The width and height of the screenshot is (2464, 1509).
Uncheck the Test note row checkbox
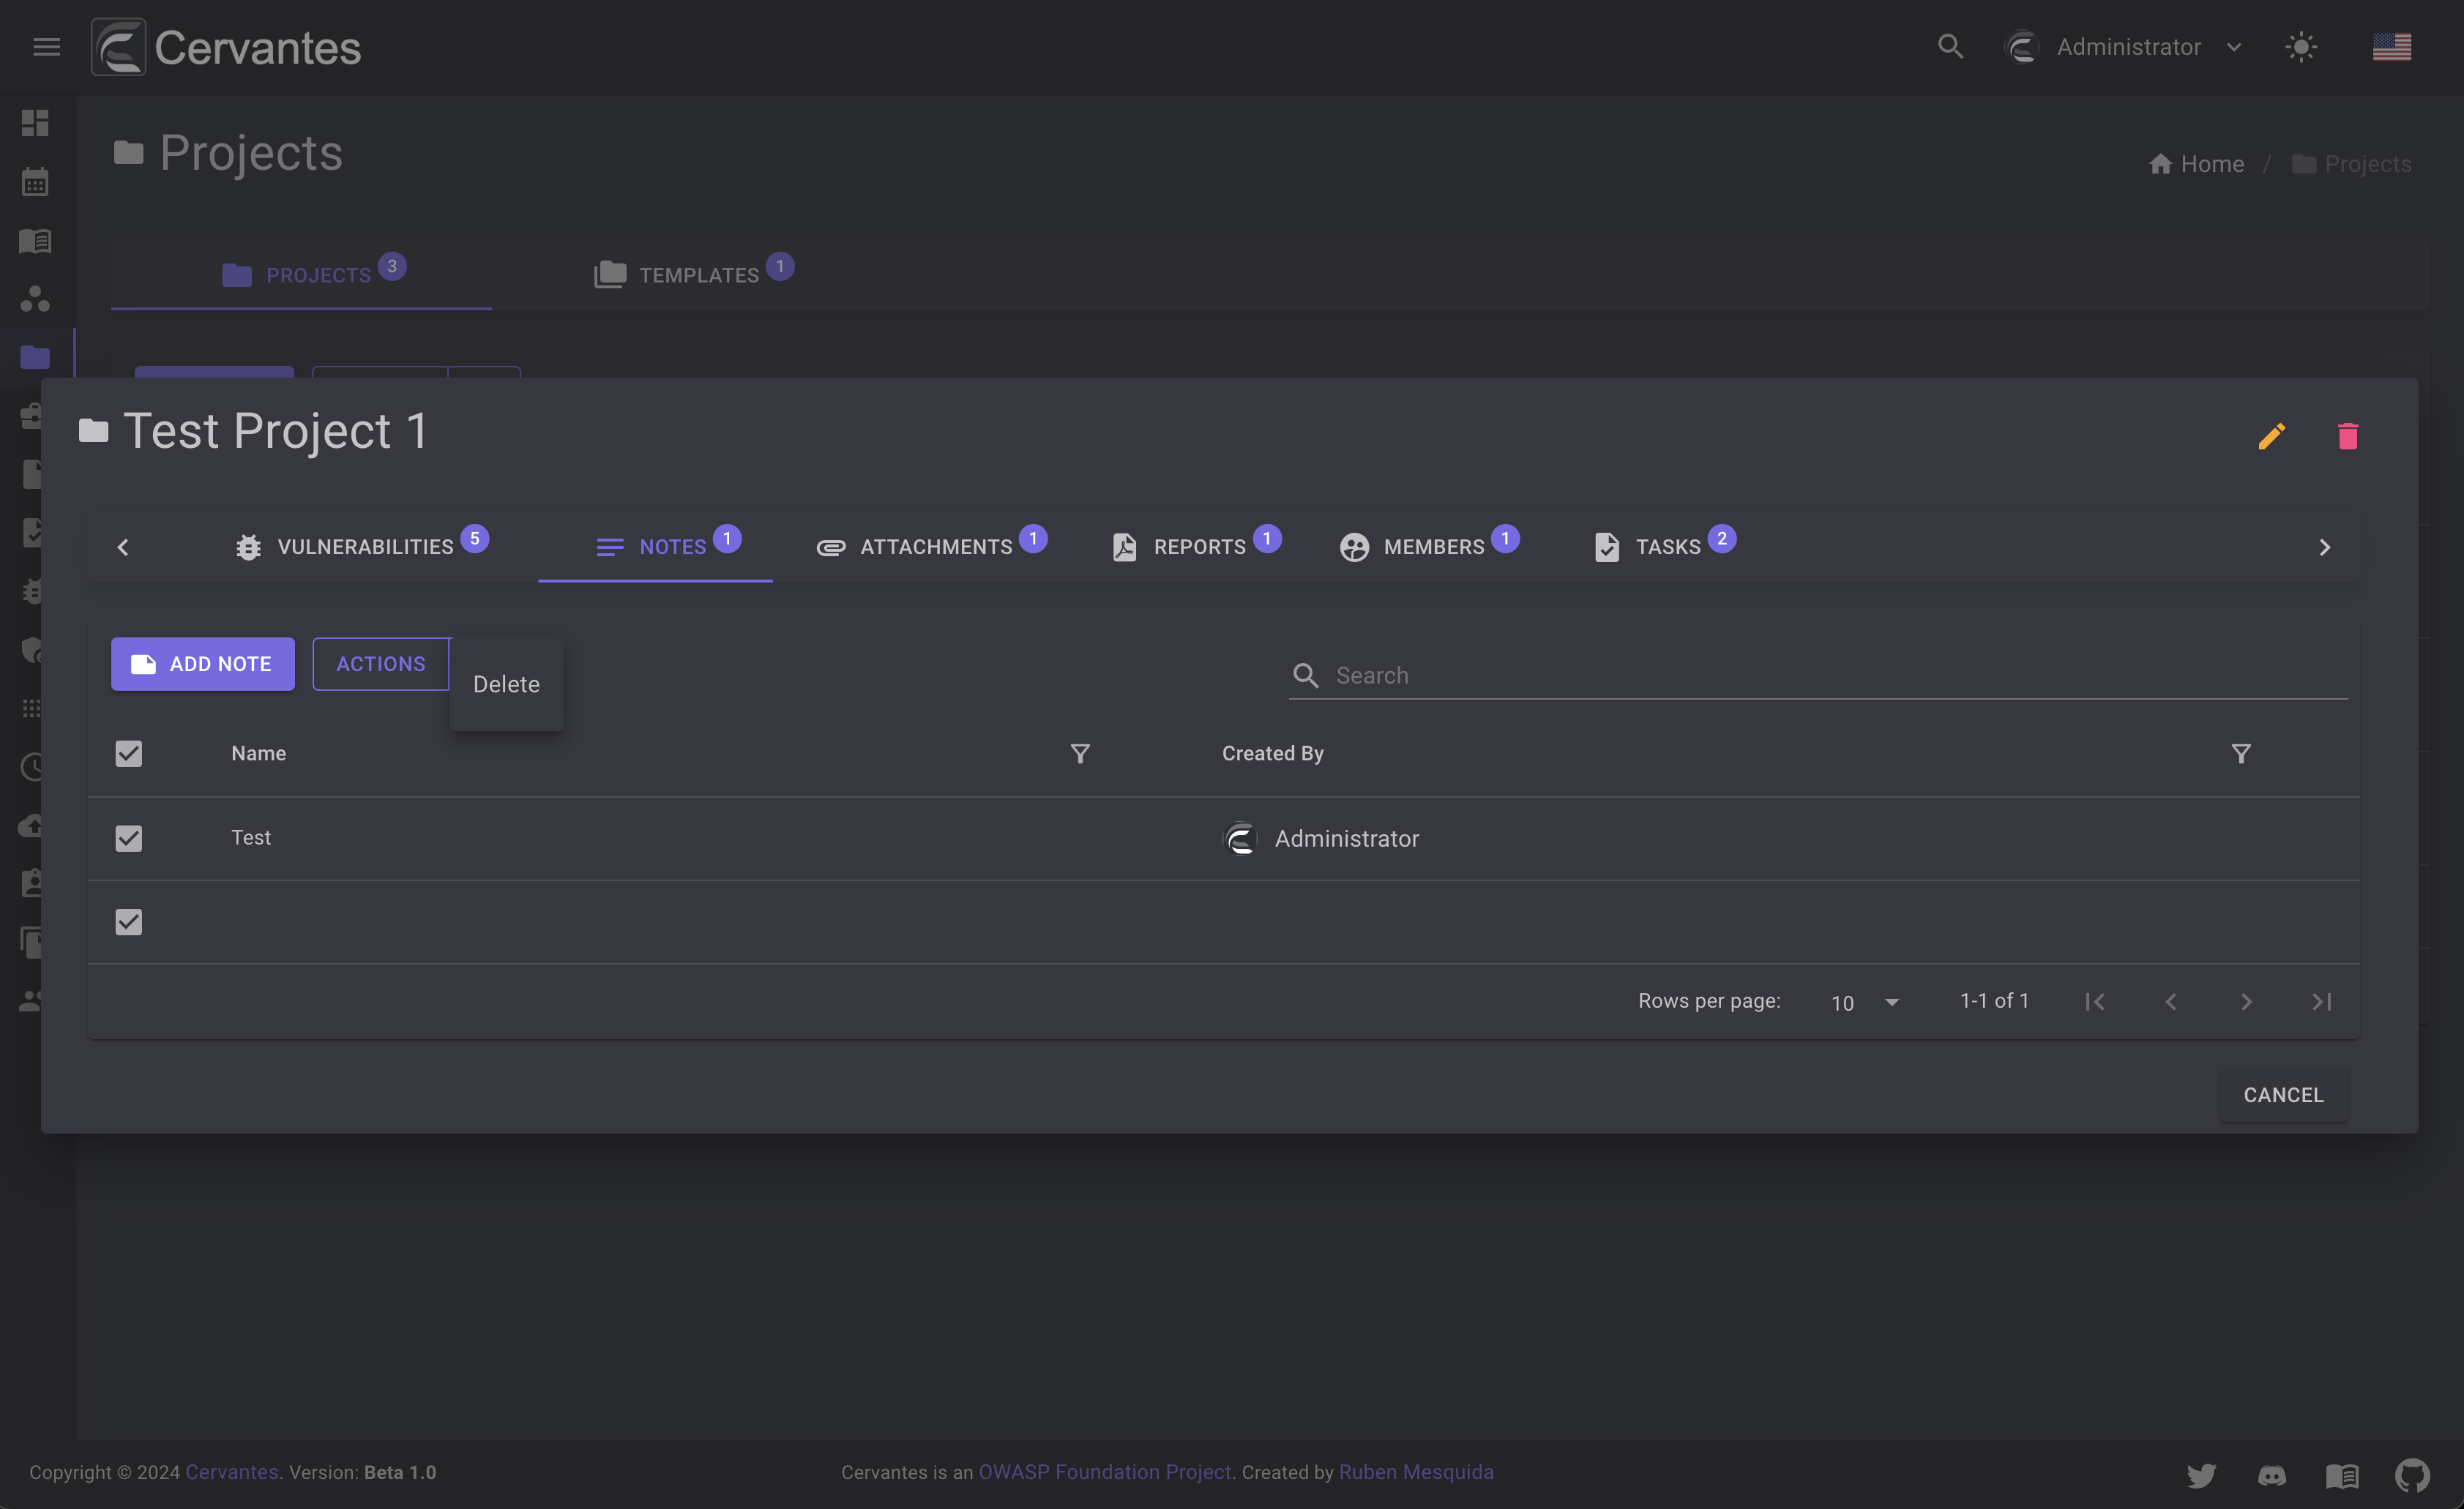[129, 838]
